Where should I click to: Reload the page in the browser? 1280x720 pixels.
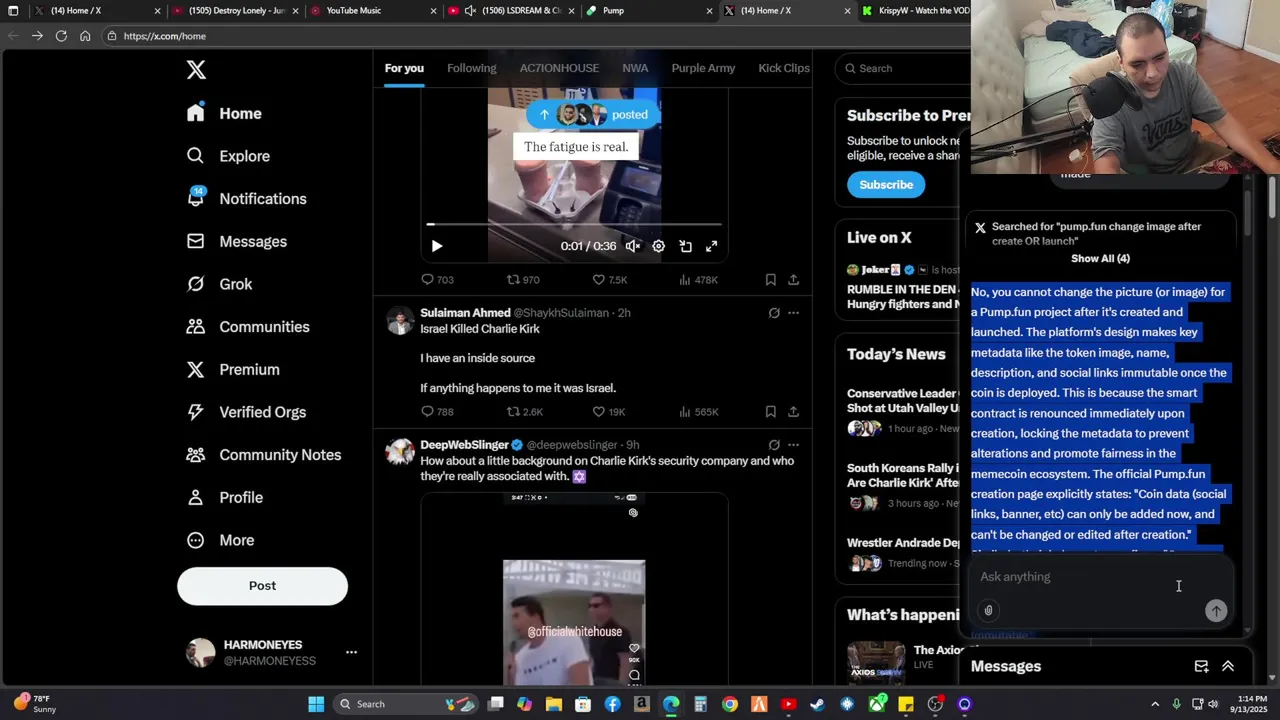coord(61,36)
